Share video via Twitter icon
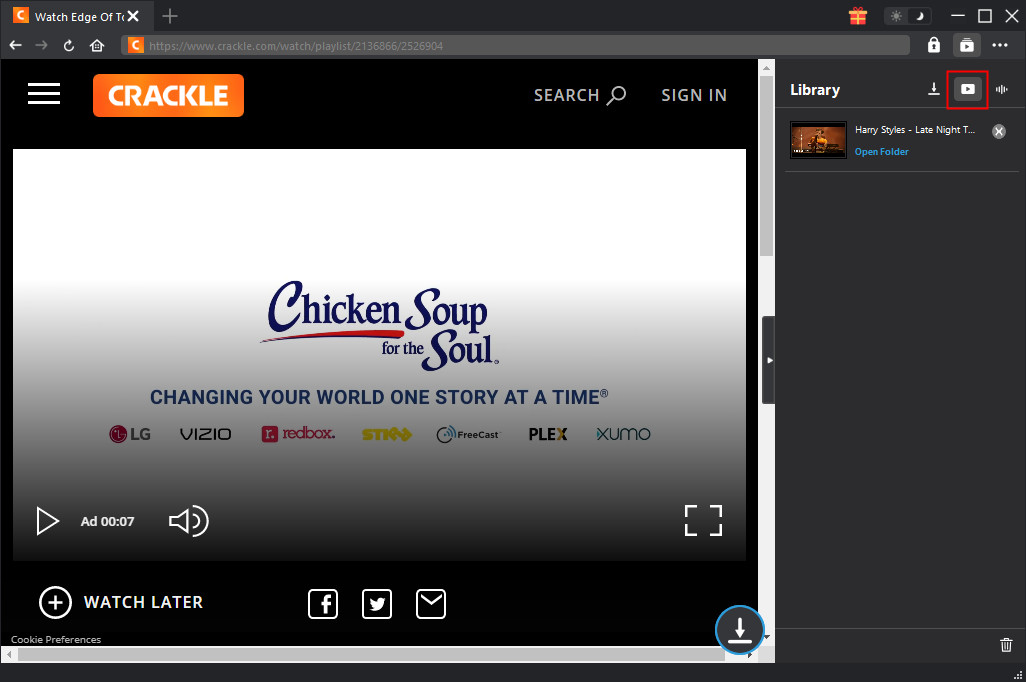1026x682 pixels. [x=377, y=603]
